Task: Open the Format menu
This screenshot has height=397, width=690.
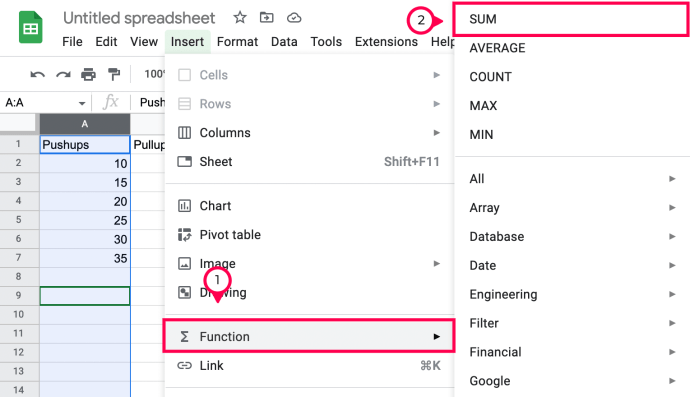Action: tap(237, 42)
